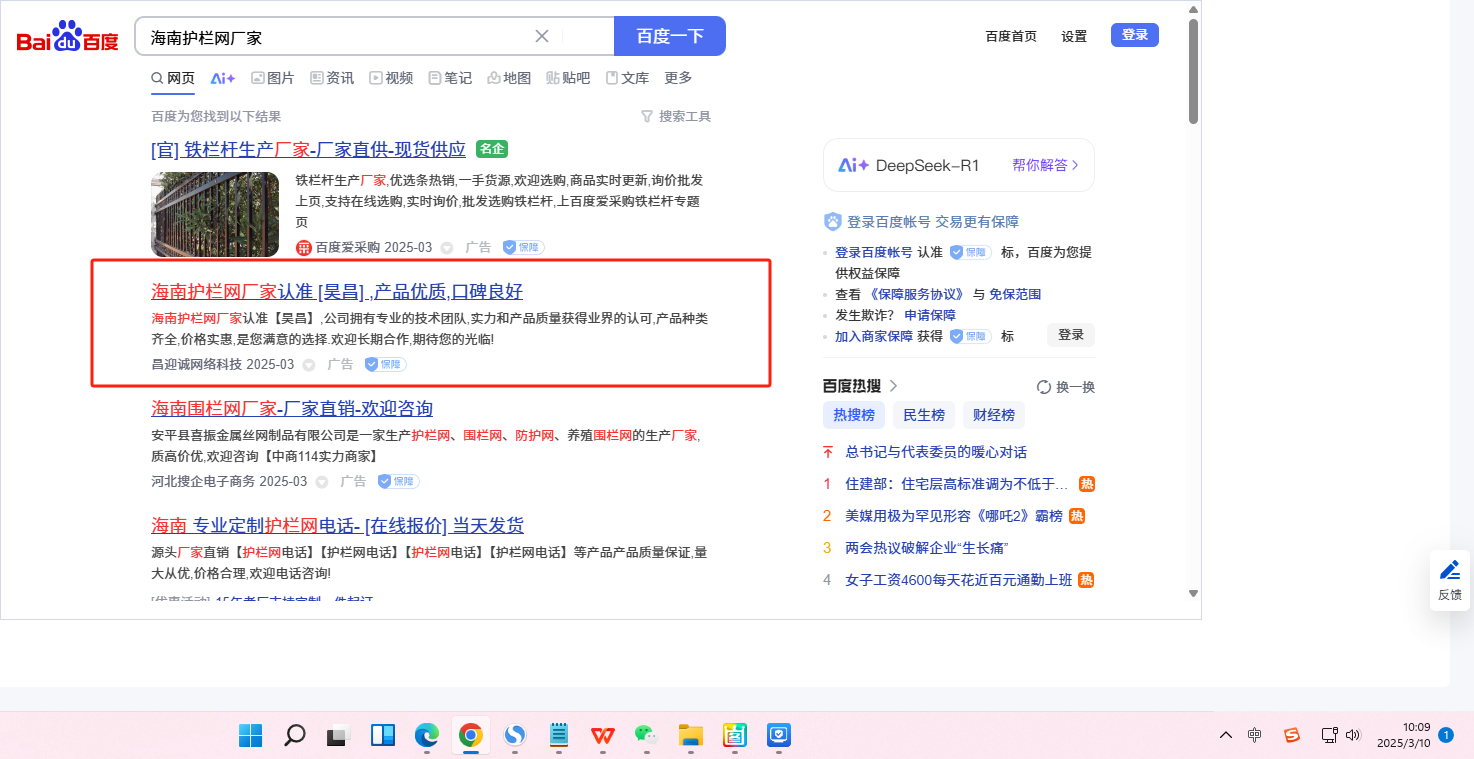Open ad dropdown beside 昌迎诚网络科技 2025-03
Viewport: 1474px width, 759px height.
pyautogui.click(x=309, y=365)
